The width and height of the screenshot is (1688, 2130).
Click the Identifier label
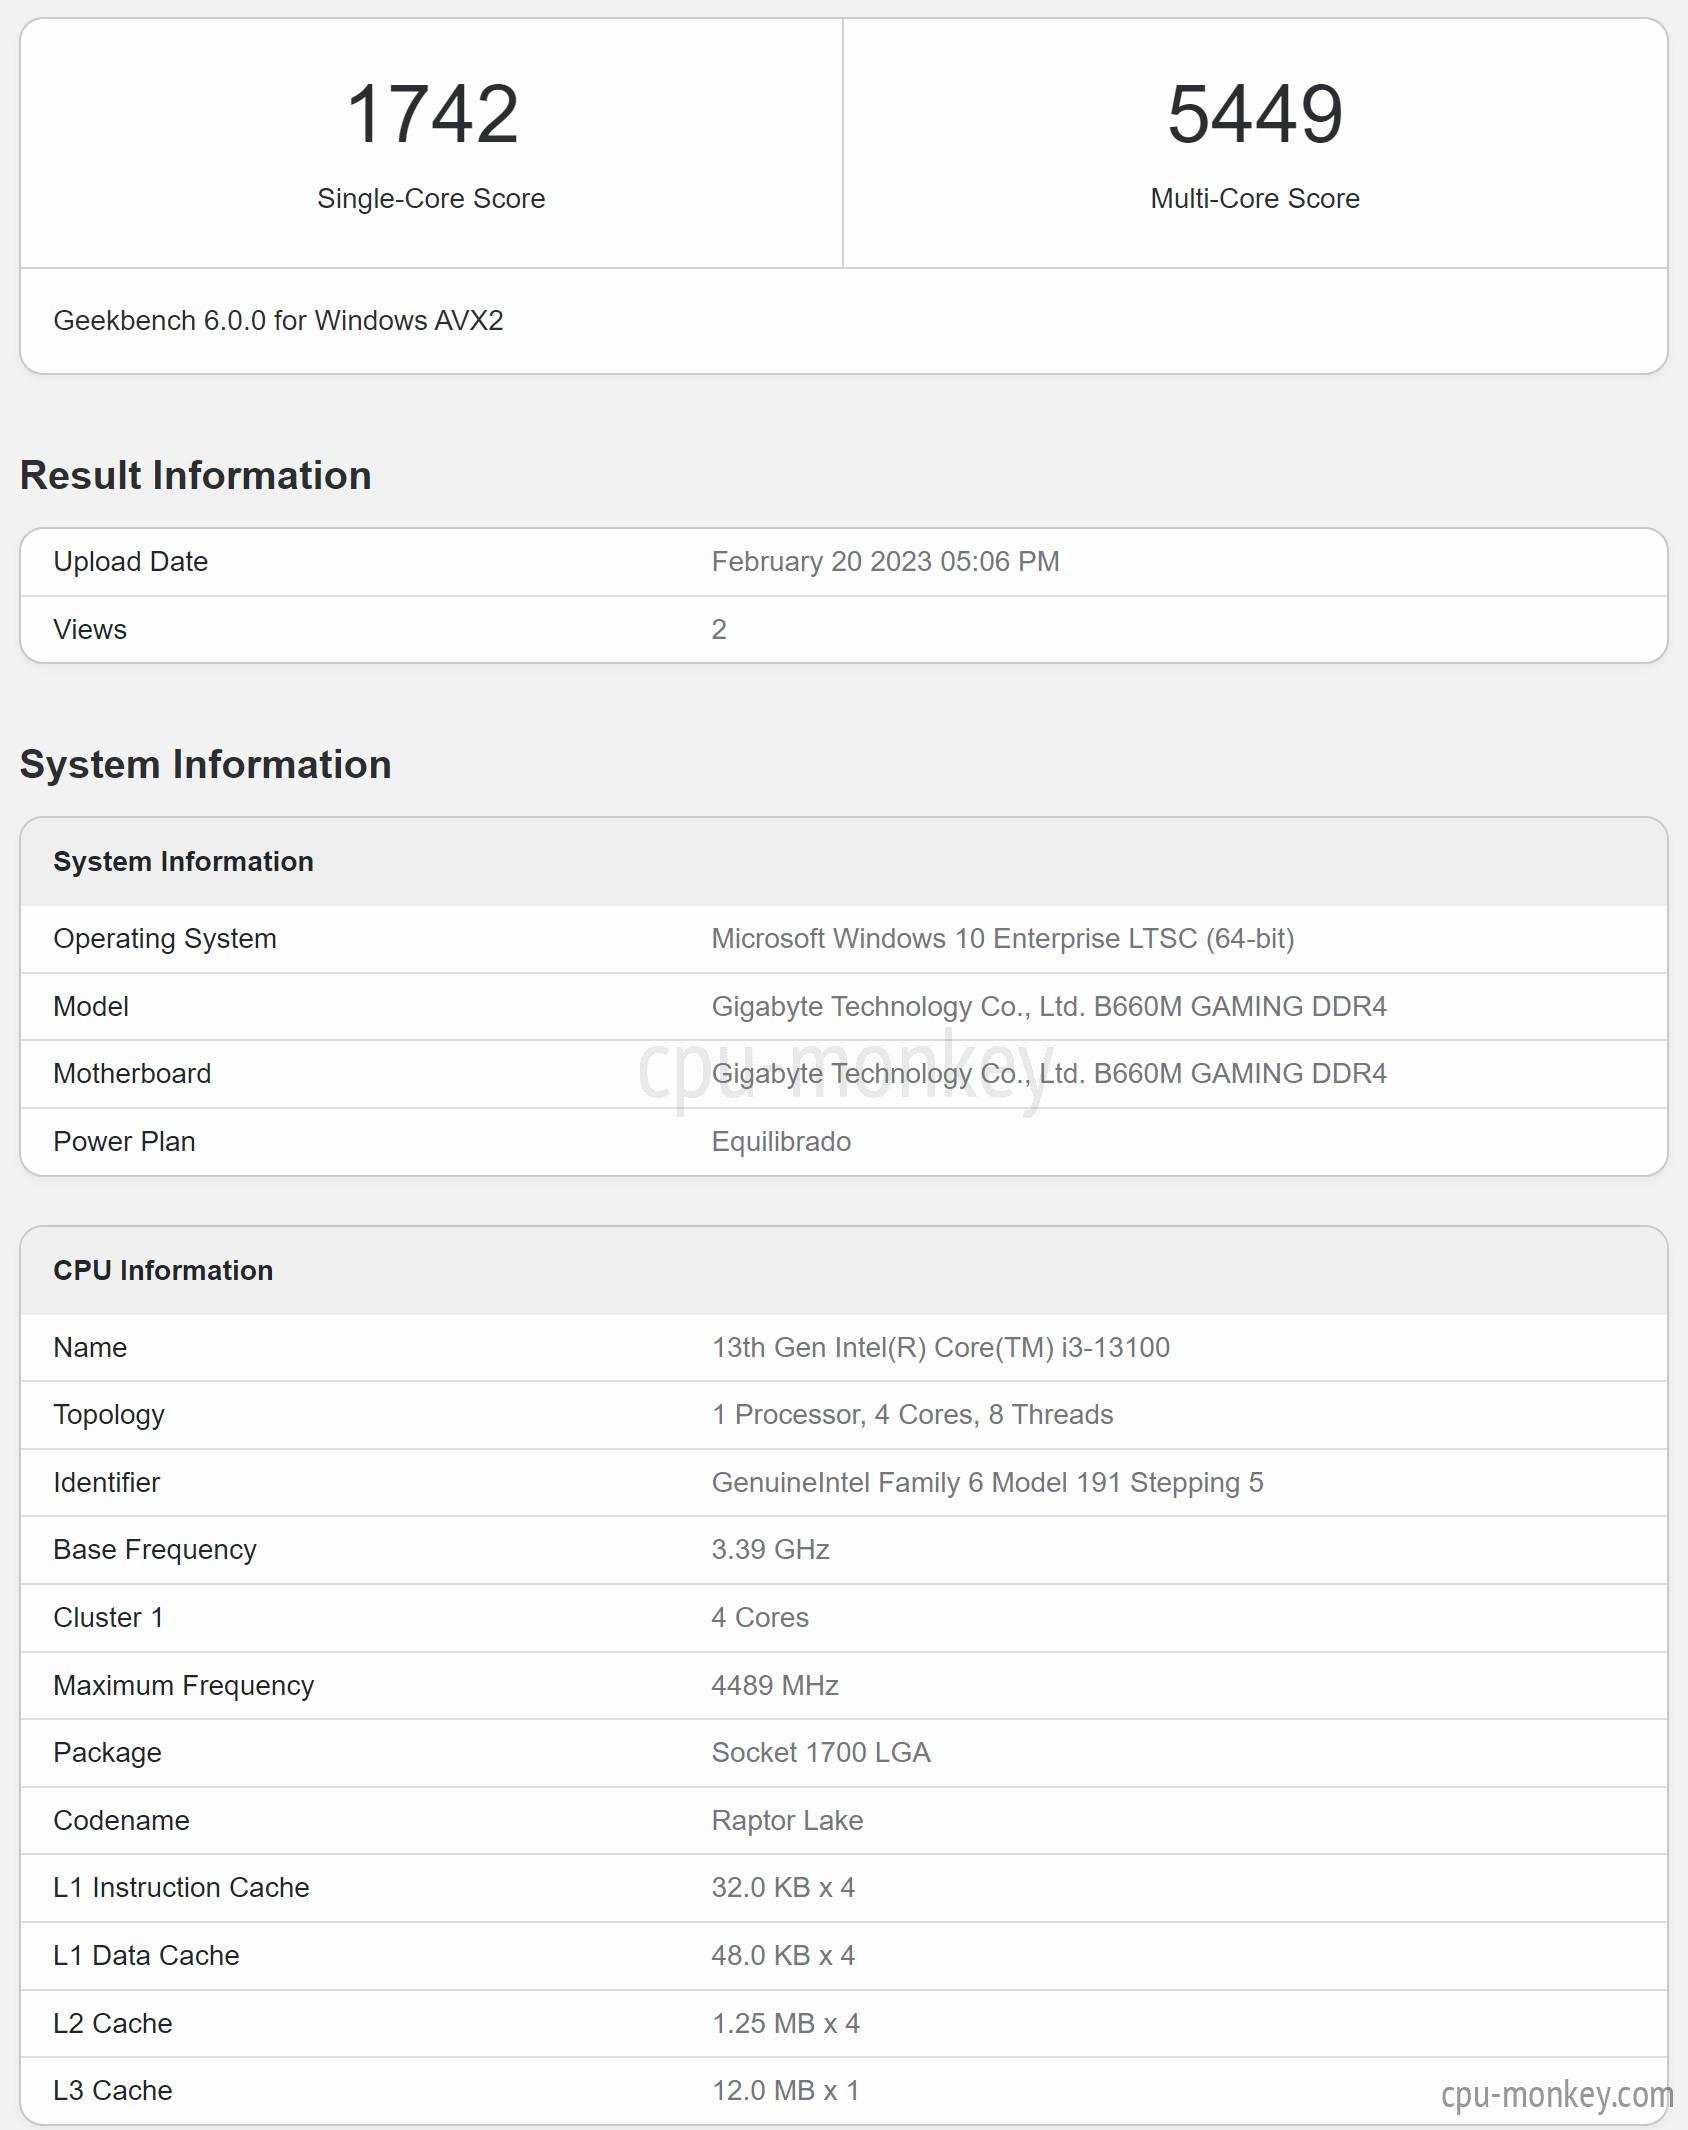(x=107, y=1482)
